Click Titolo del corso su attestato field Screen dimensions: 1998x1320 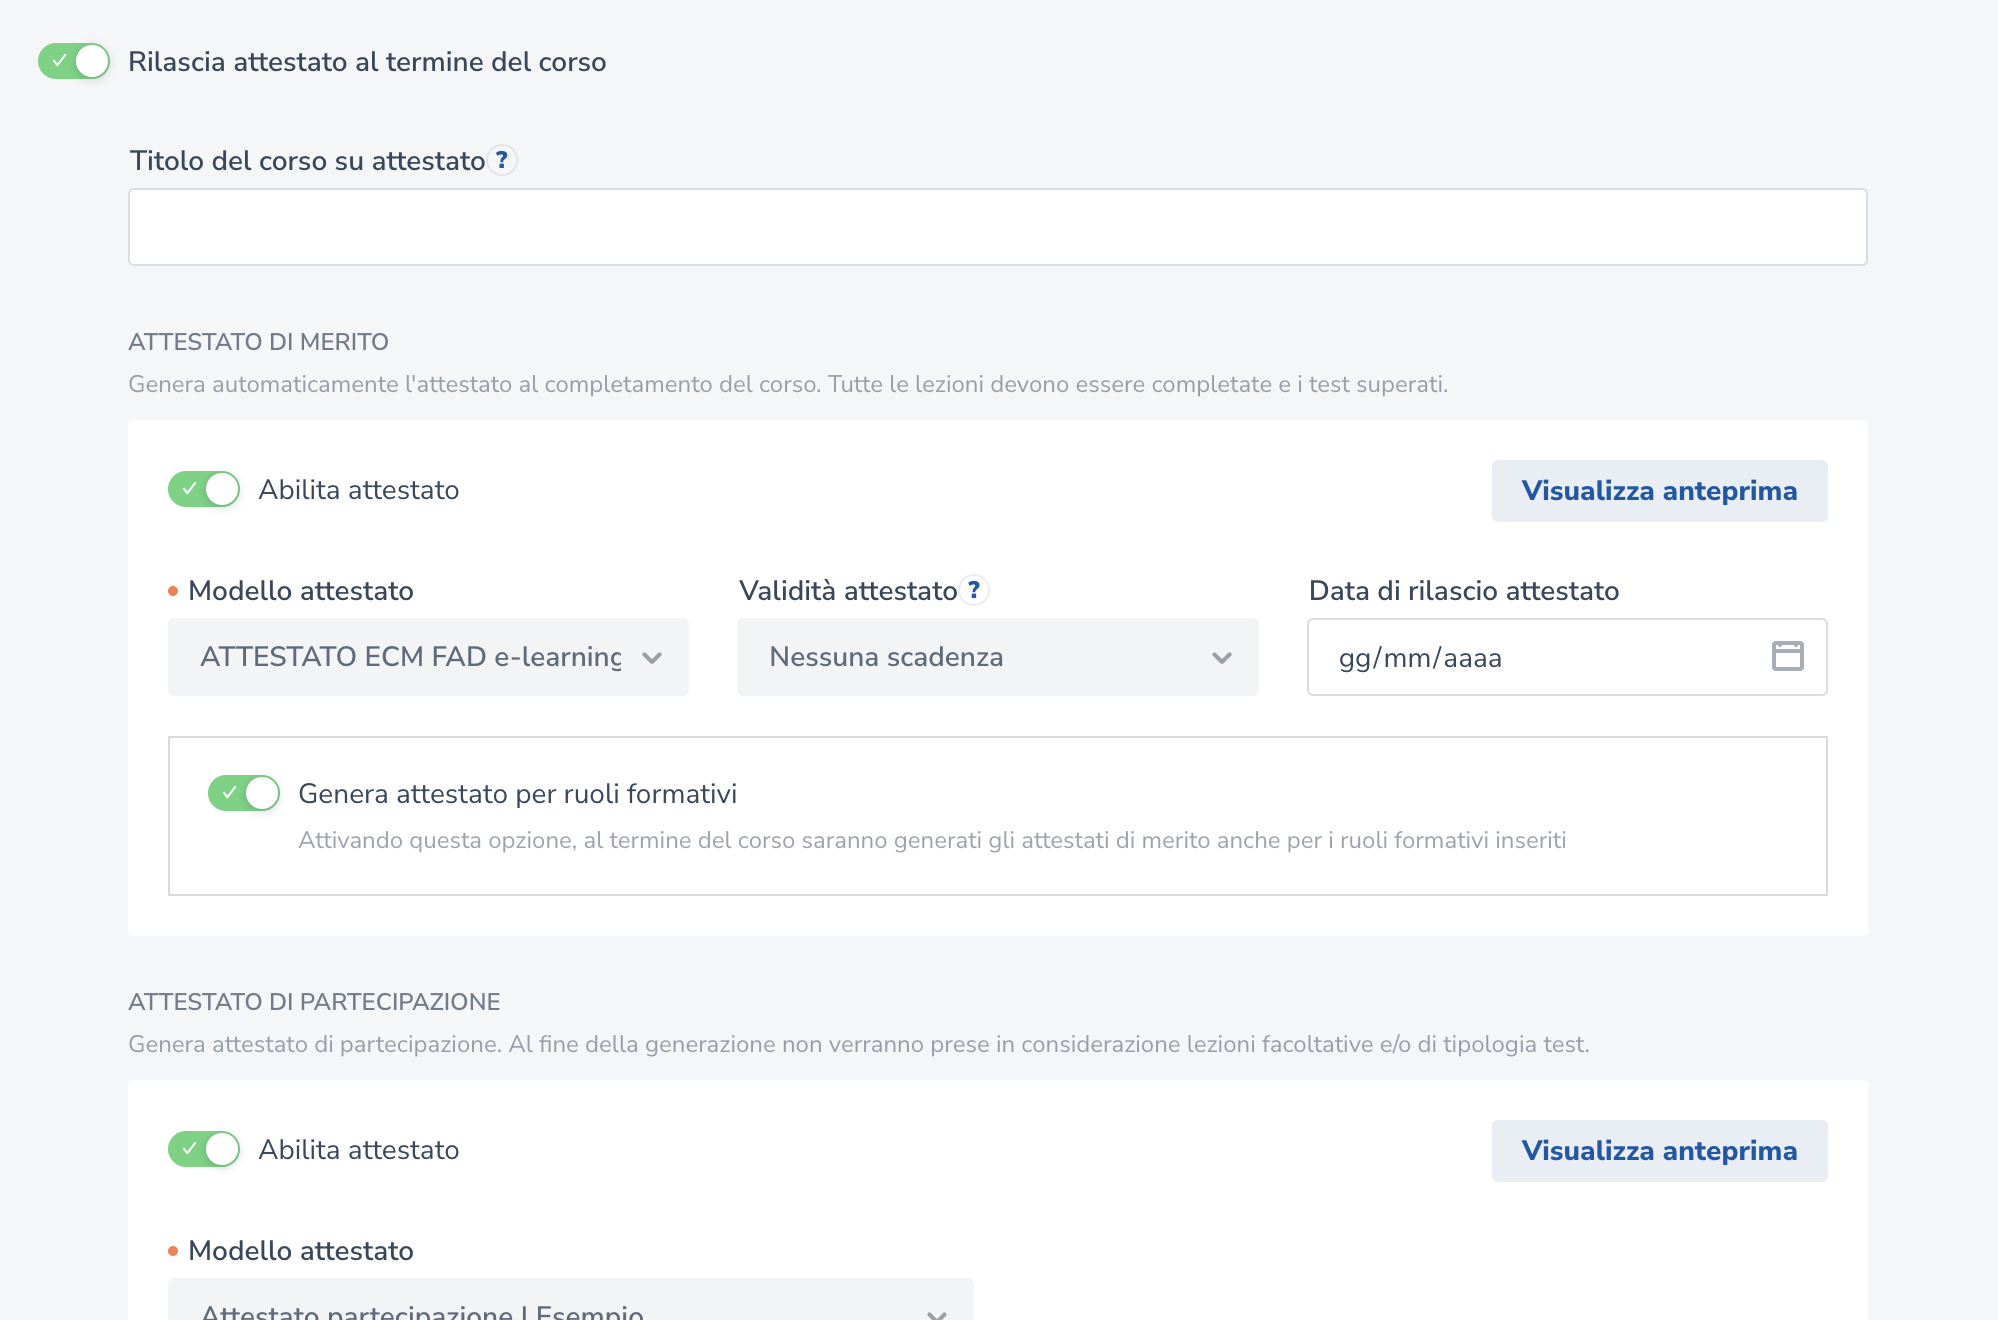997,227
